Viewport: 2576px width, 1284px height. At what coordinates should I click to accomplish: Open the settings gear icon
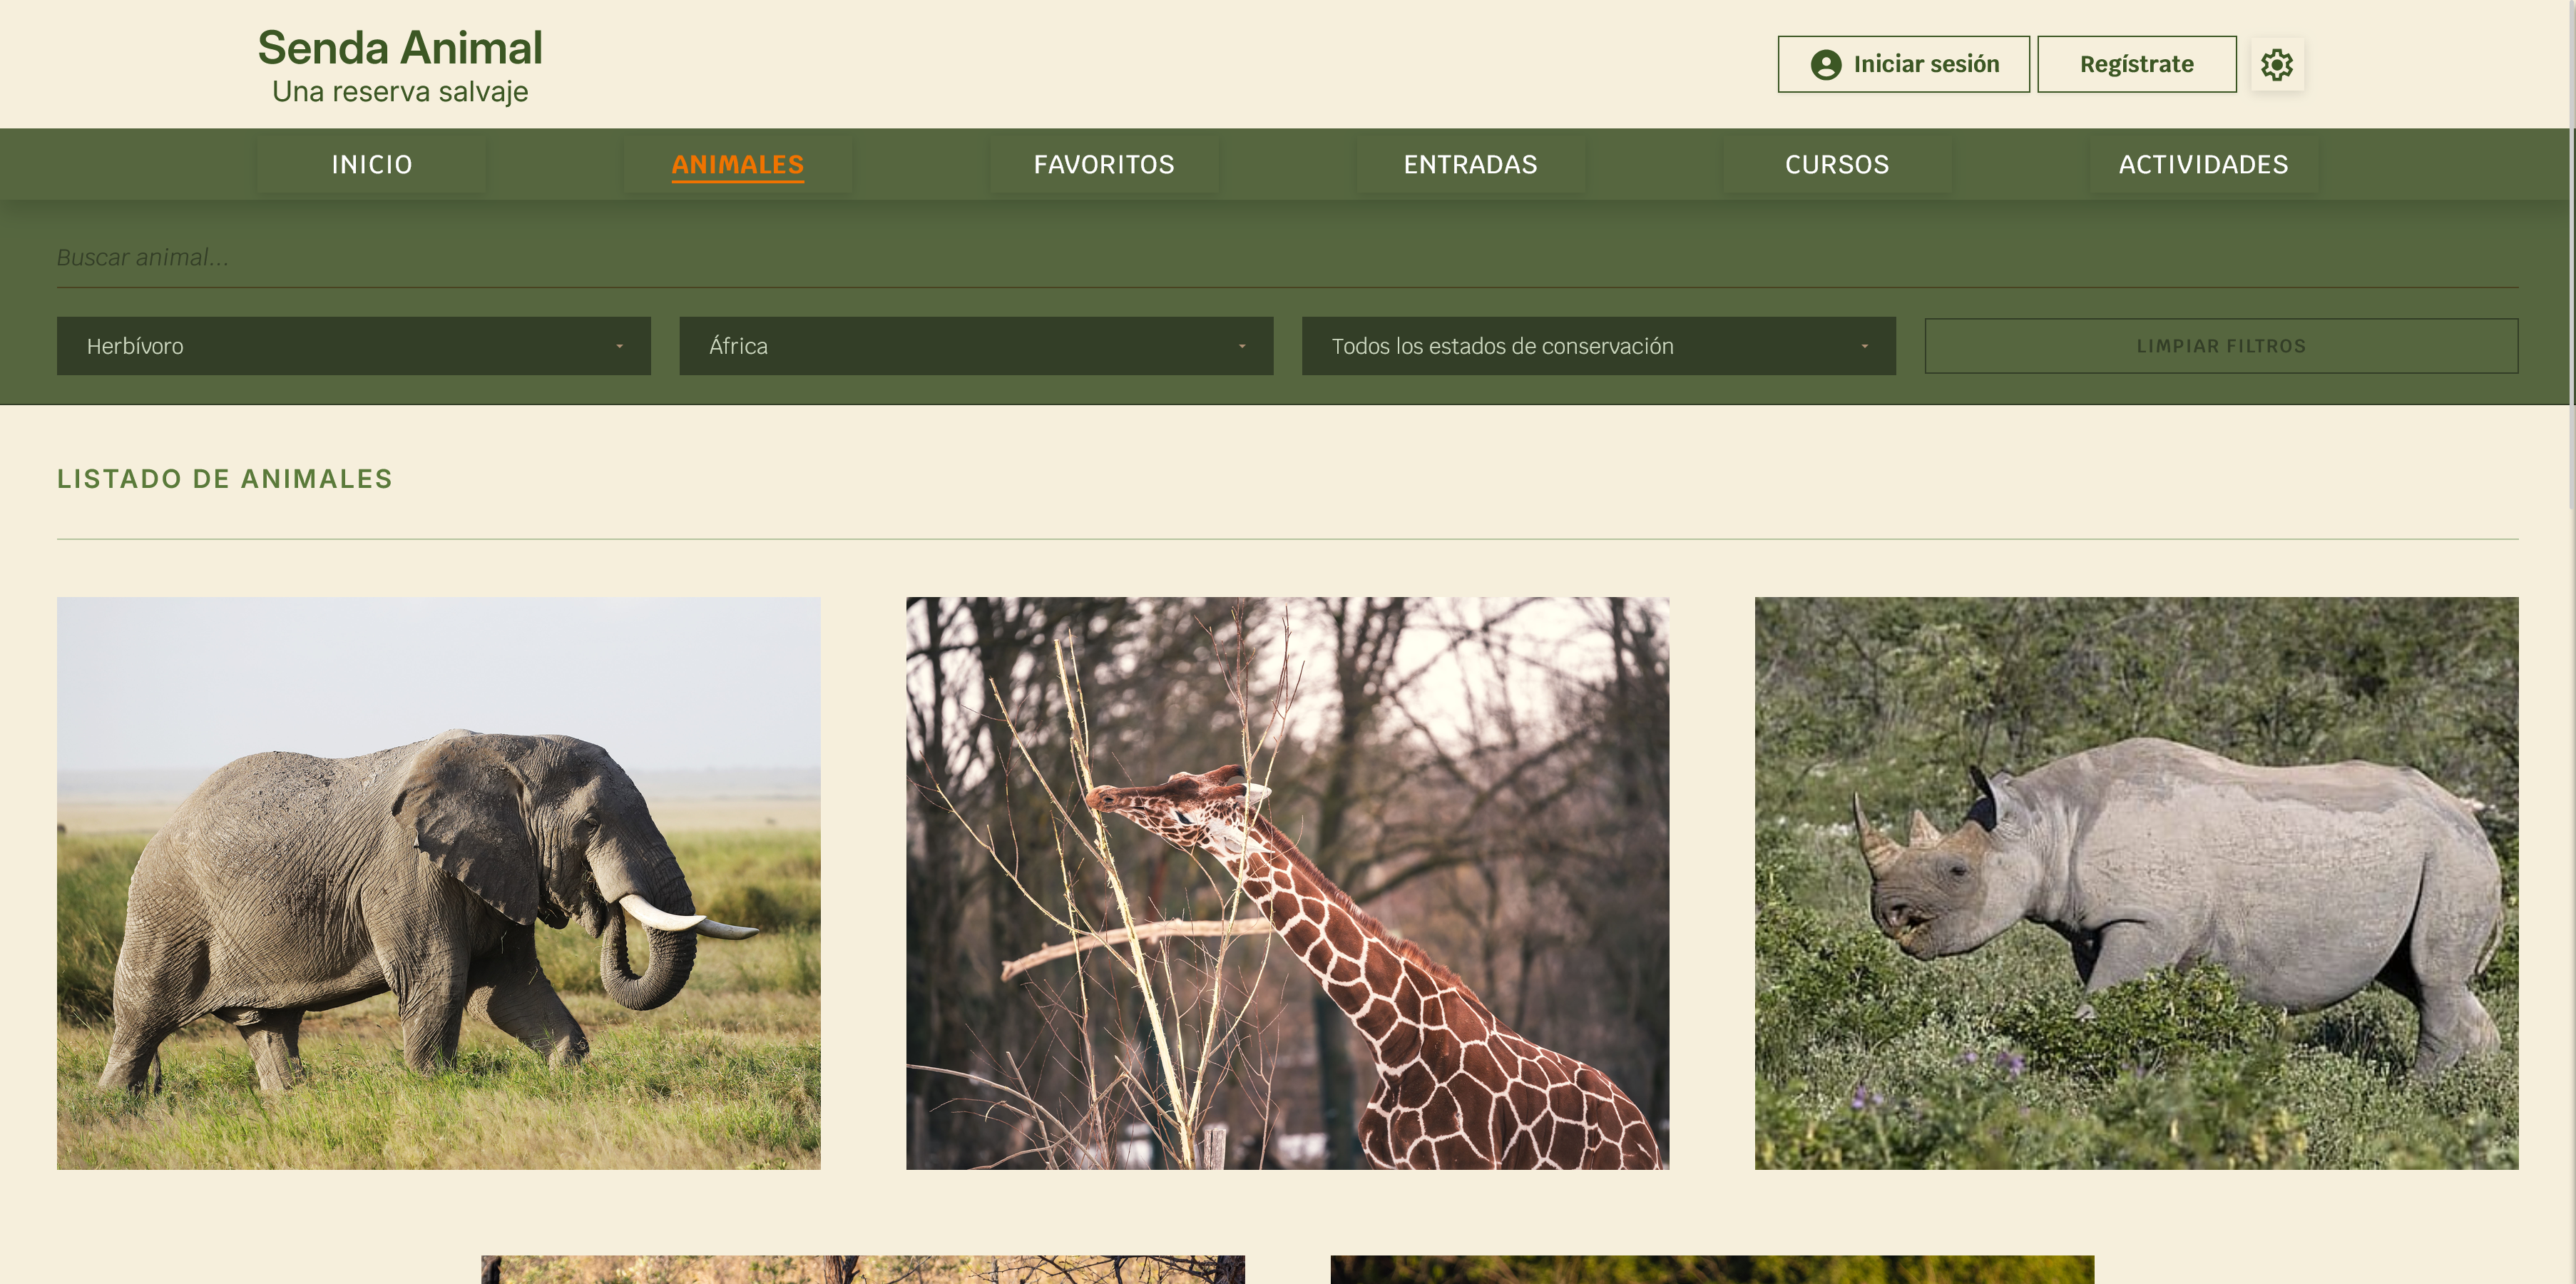[x=2276, y=64]
